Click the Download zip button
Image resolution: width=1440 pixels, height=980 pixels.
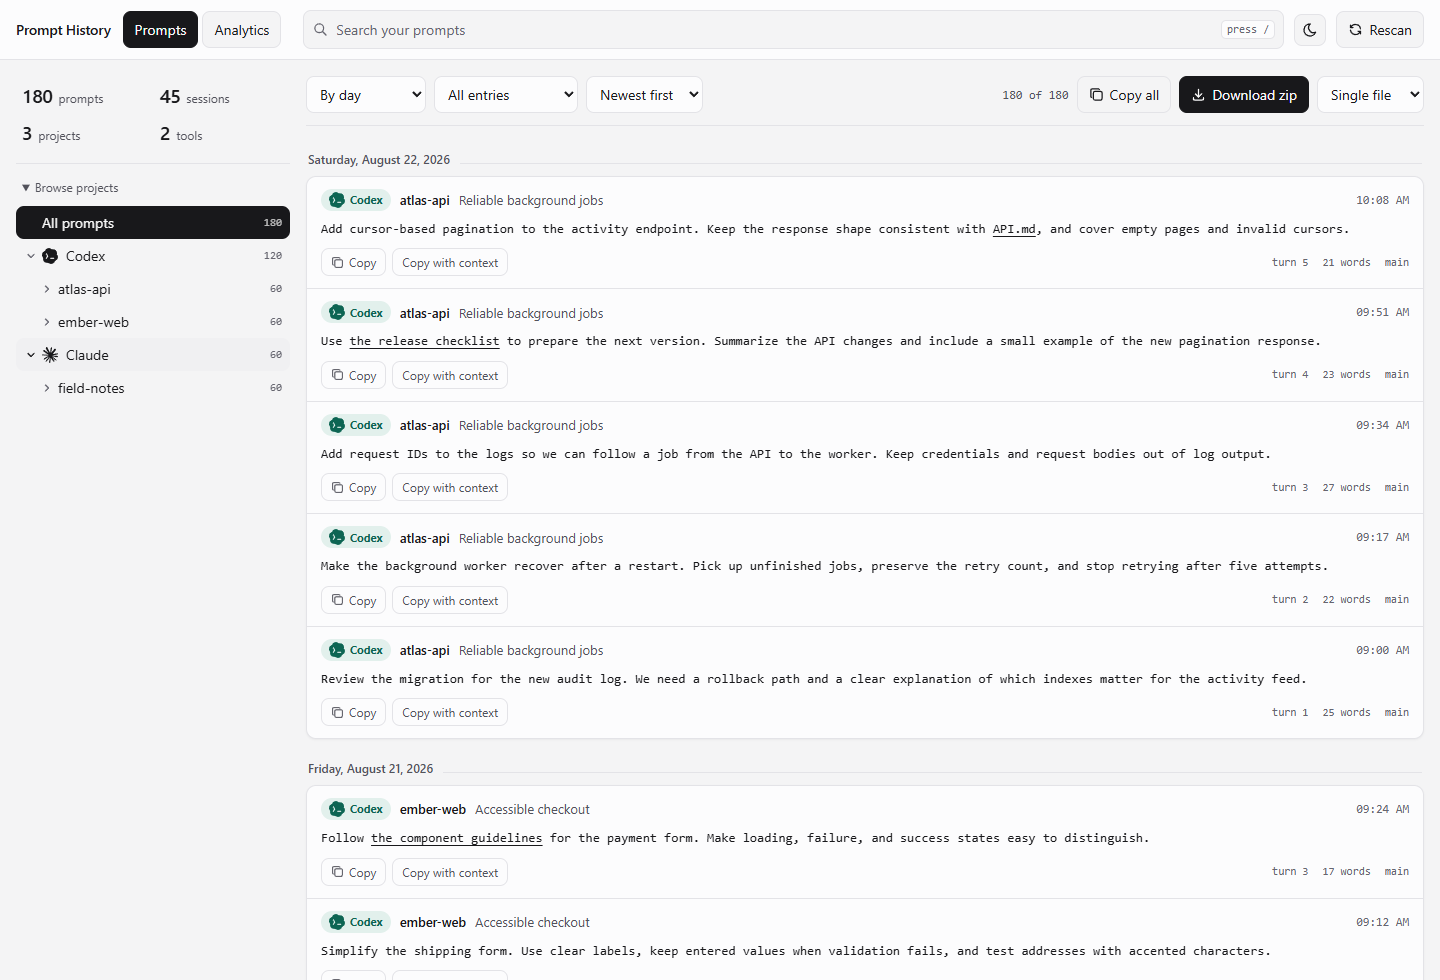click(x=1244, y=95)
